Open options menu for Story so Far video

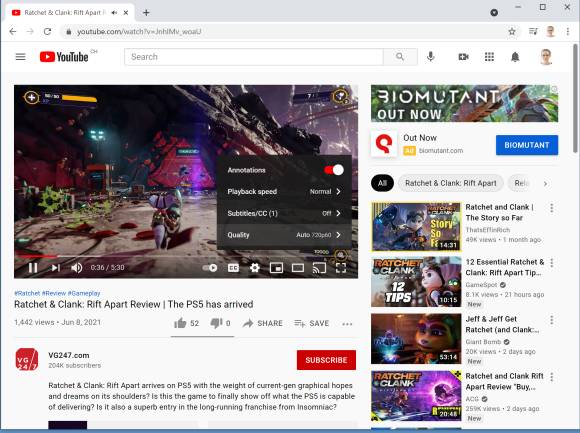(552, 208)
